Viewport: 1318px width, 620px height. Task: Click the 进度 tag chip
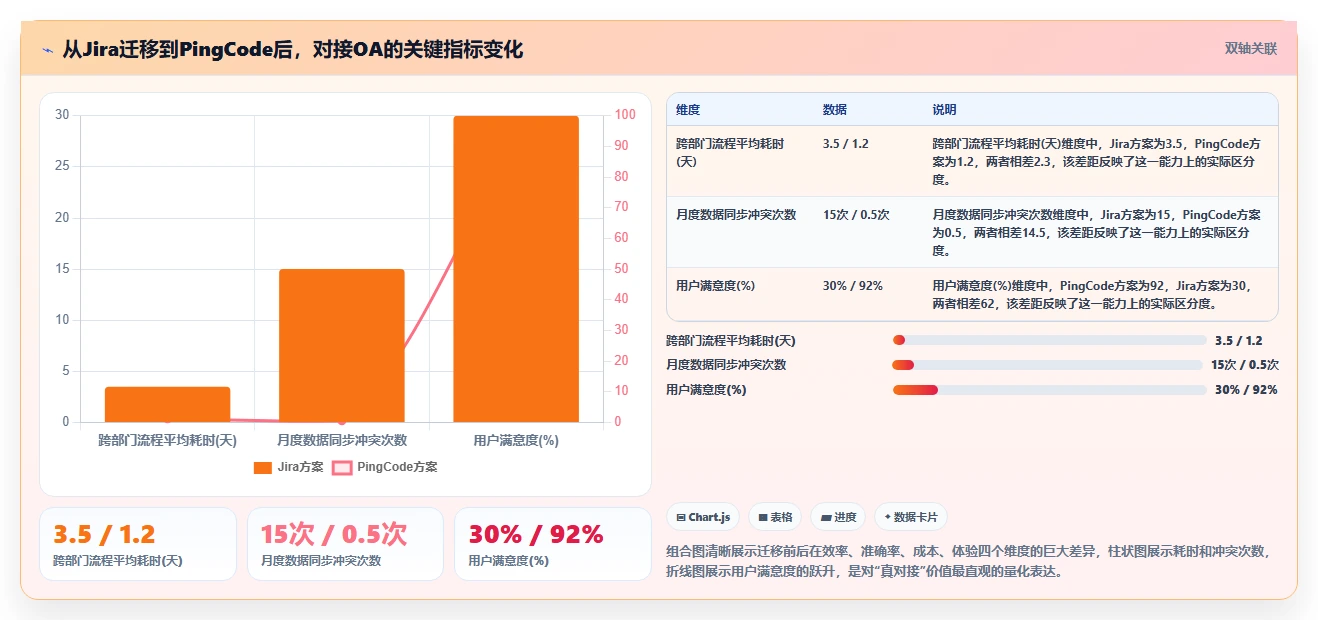838,517
